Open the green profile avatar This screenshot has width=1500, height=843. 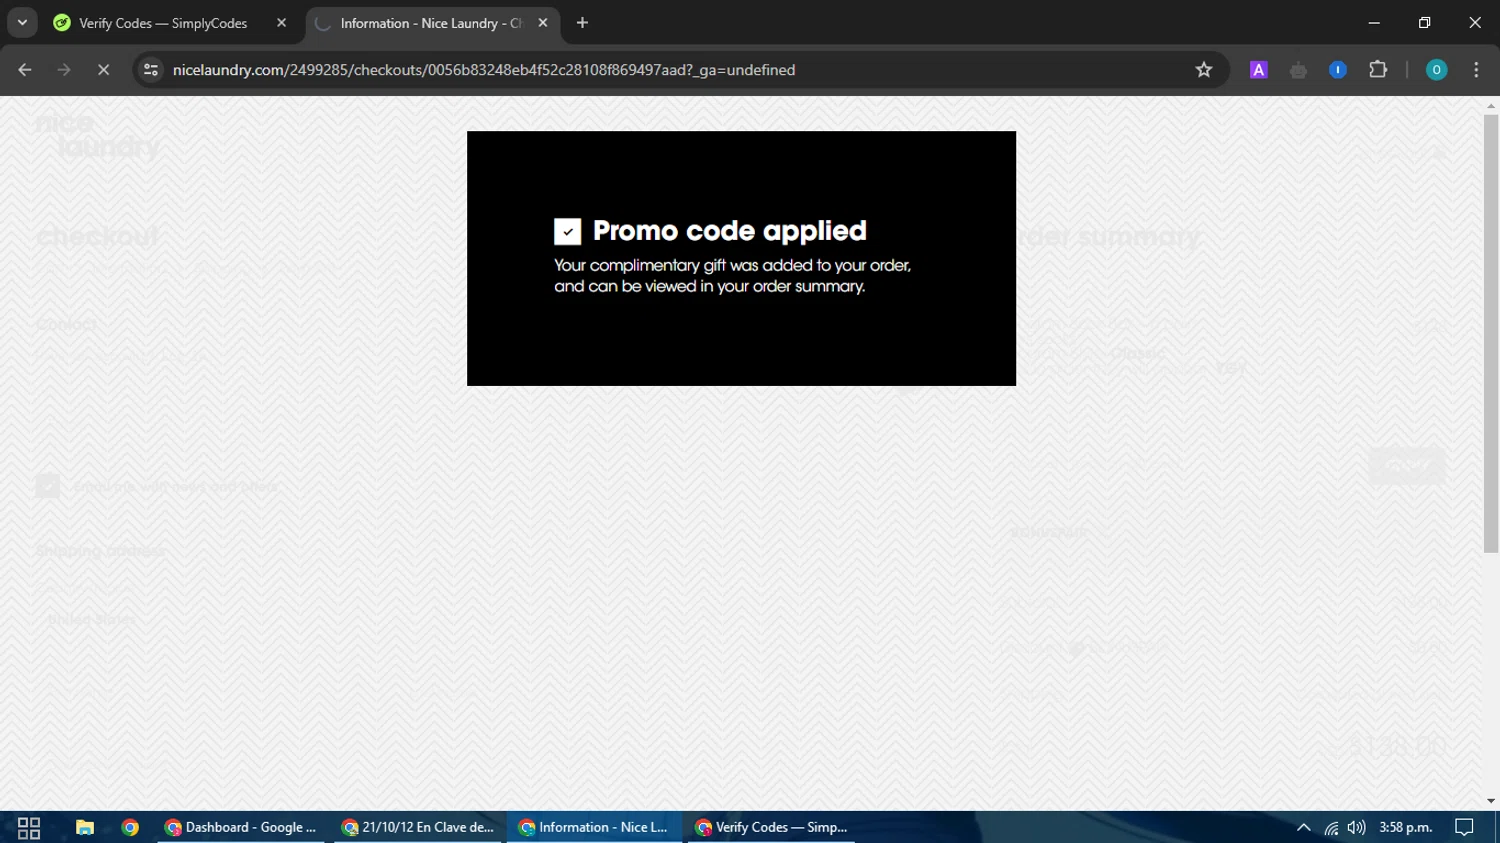[1436, 70]
